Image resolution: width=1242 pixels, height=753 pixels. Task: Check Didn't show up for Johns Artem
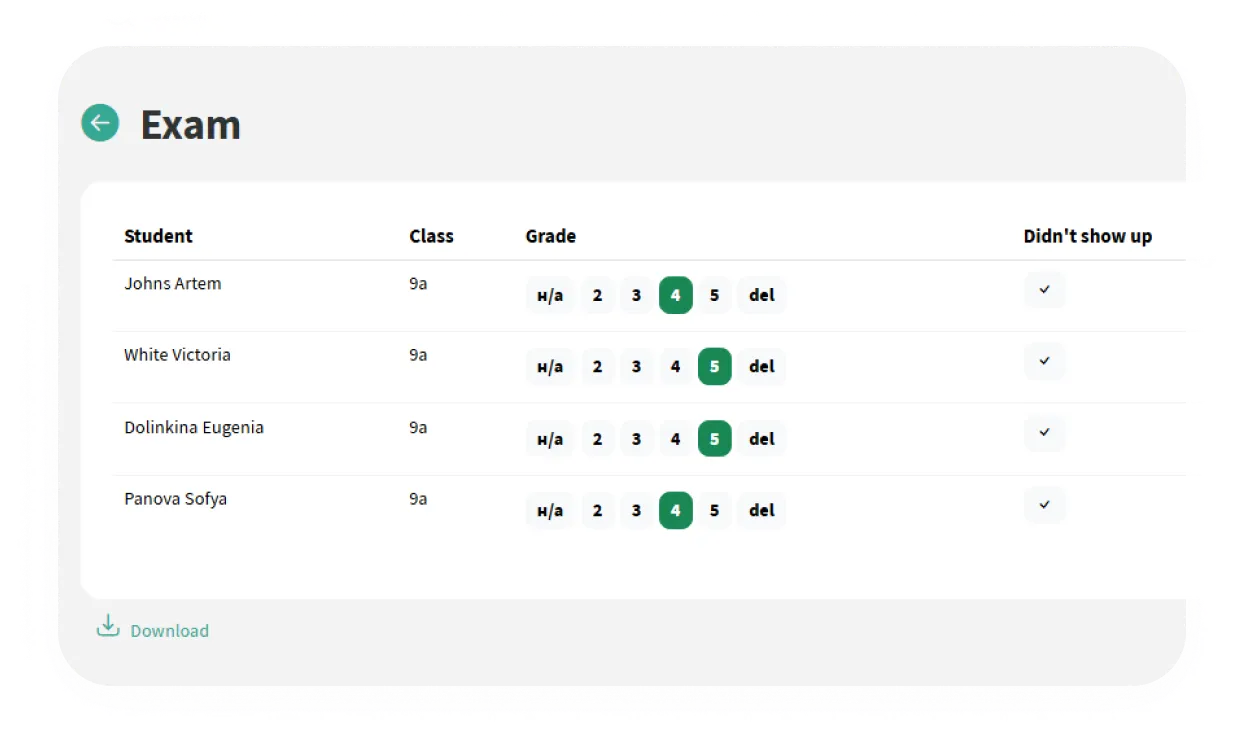pyautogui.click(x=1044, y=290)
